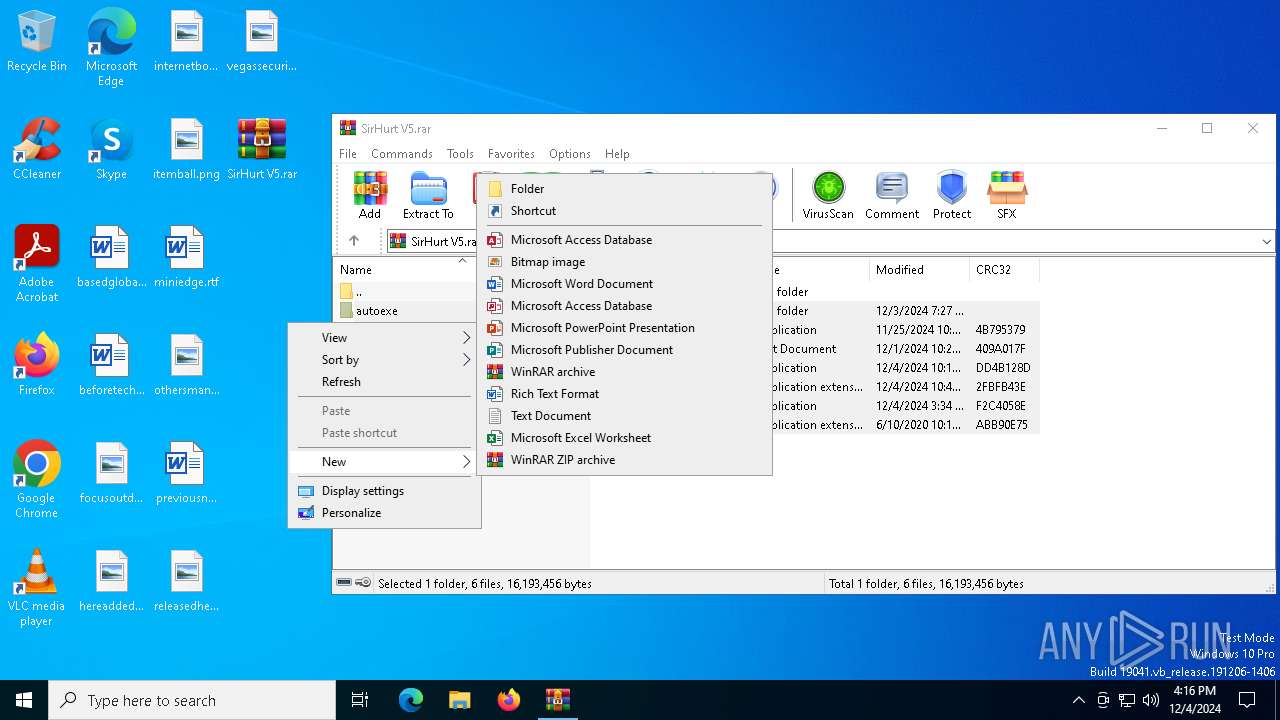Open the volume control in the tray
Viewport: 1280px width, 720px height.
[1150, 700]
